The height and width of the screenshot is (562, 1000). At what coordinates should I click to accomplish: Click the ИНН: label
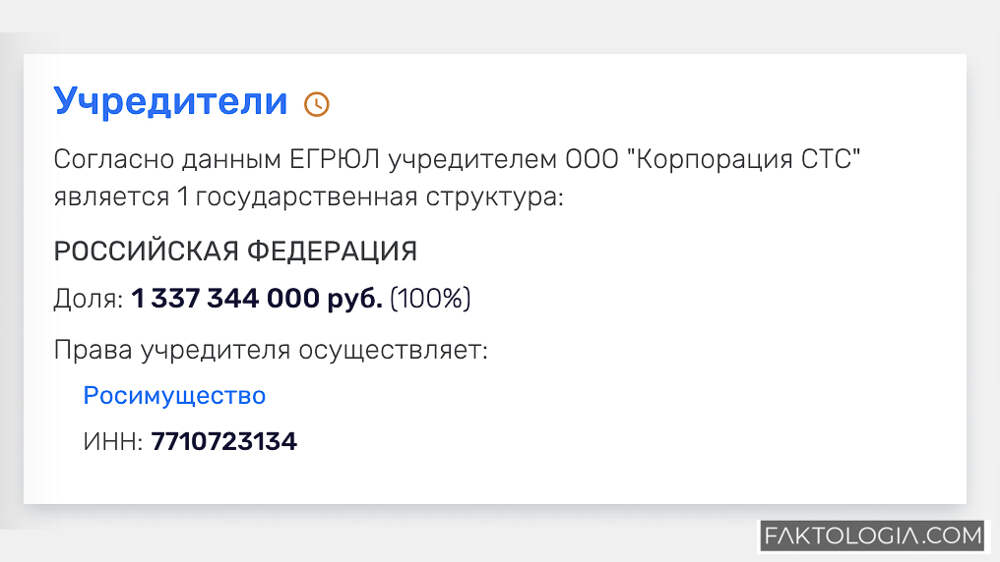coord(113,441)
